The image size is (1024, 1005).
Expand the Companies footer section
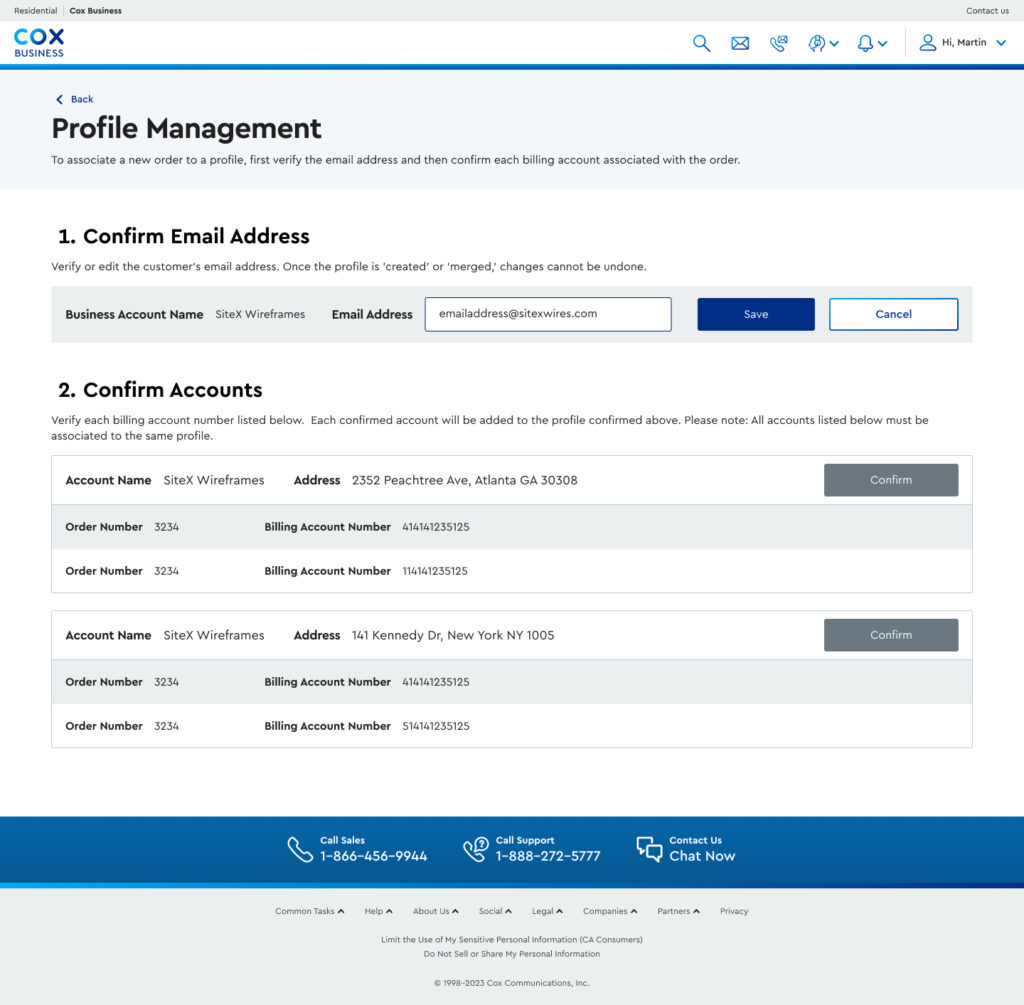tap(610, 911)
